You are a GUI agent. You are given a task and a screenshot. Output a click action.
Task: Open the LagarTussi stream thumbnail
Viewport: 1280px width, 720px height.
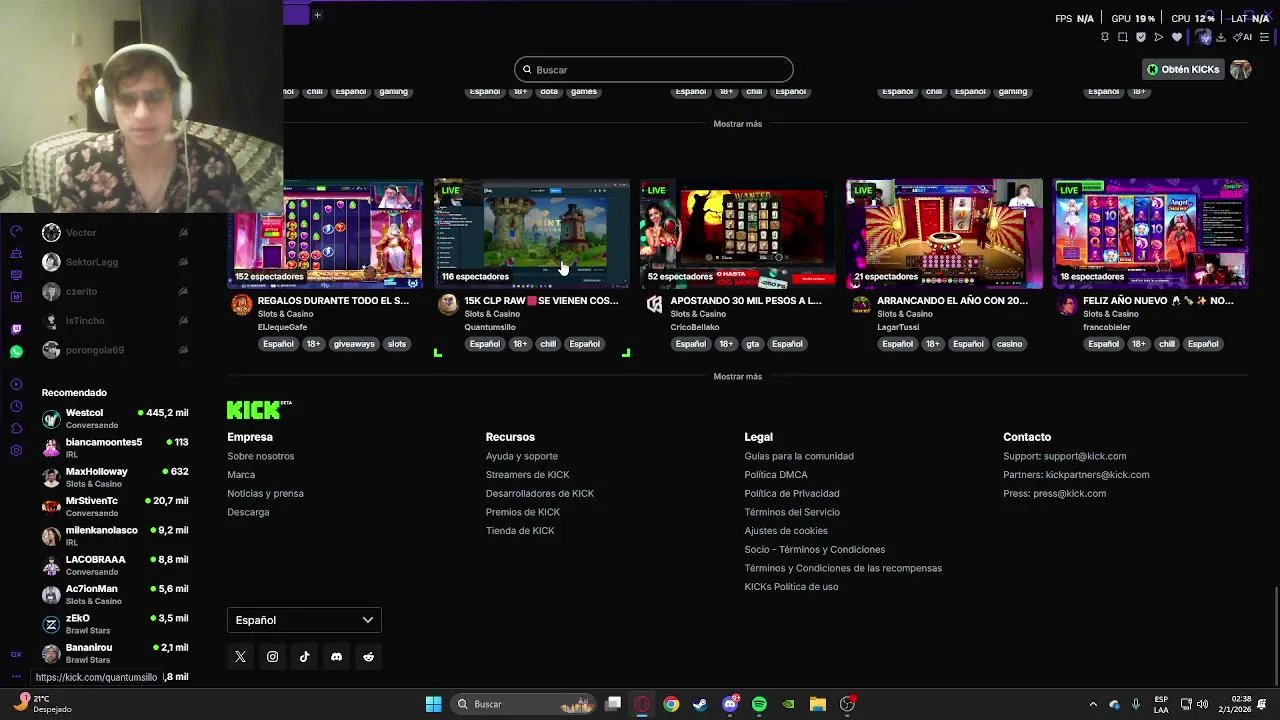[x=944, y=234]
